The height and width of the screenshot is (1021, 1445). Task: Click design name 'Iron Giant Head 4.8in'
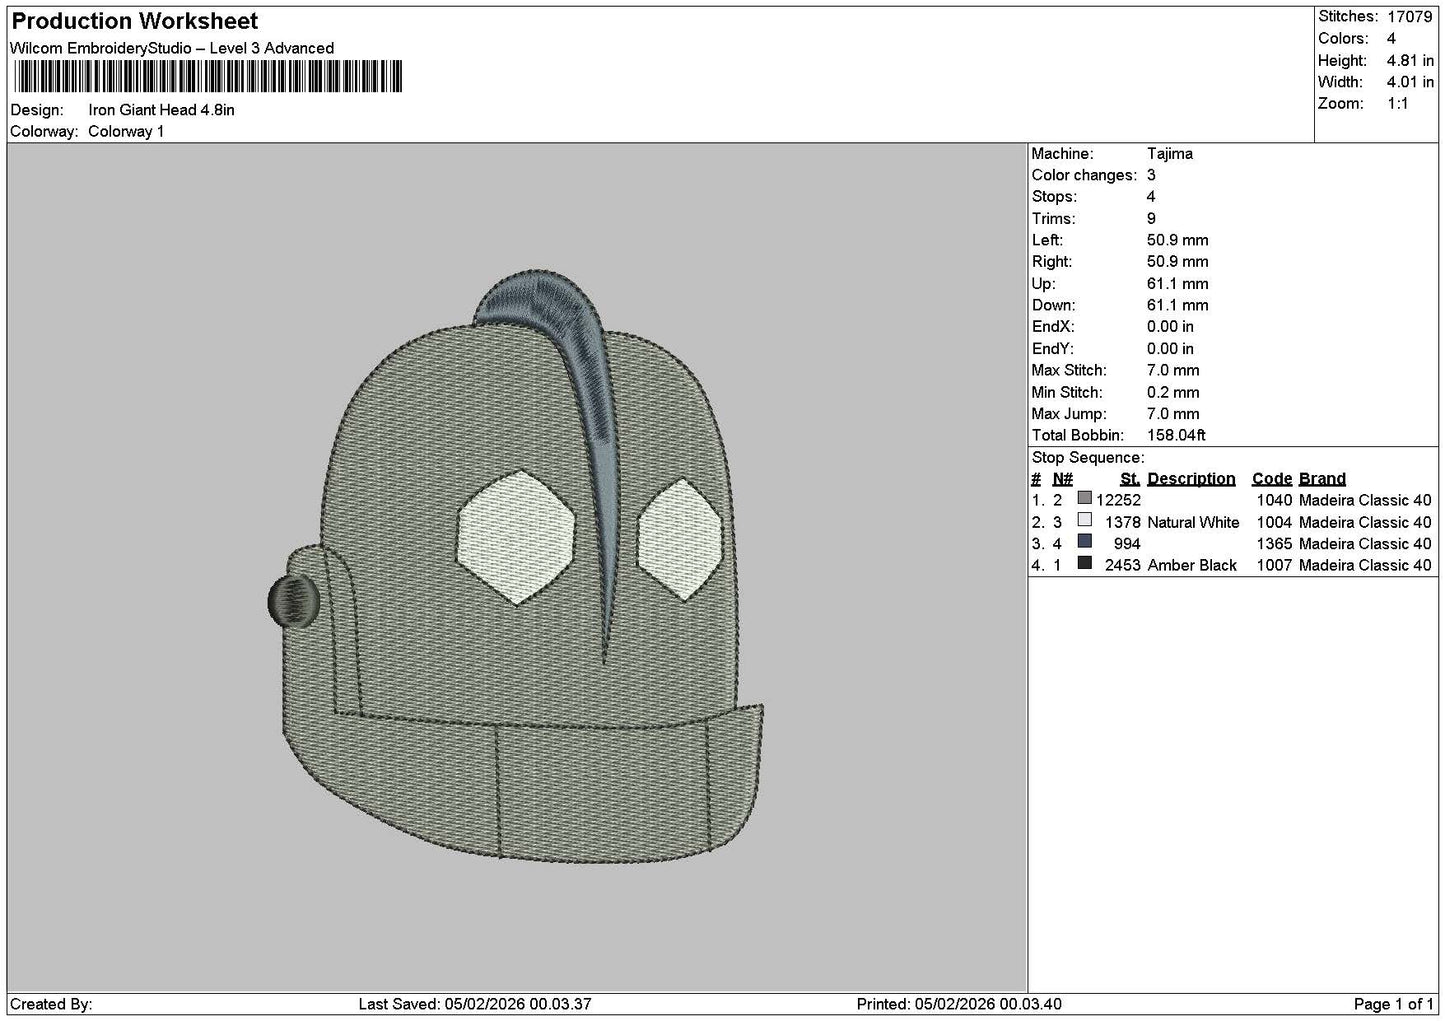161,110
